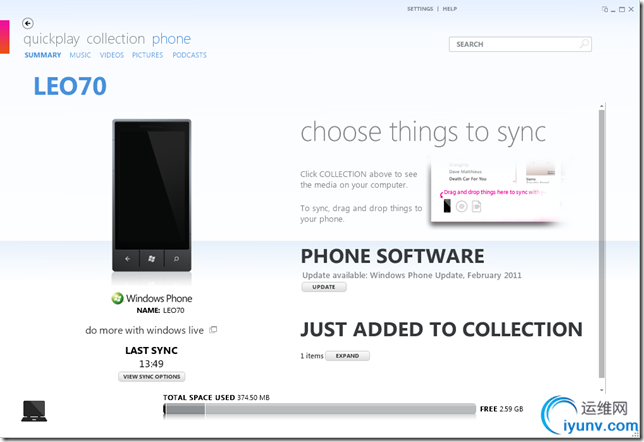Switch to the Pictures tab
The image size is (644, 442).
(147, 55)
